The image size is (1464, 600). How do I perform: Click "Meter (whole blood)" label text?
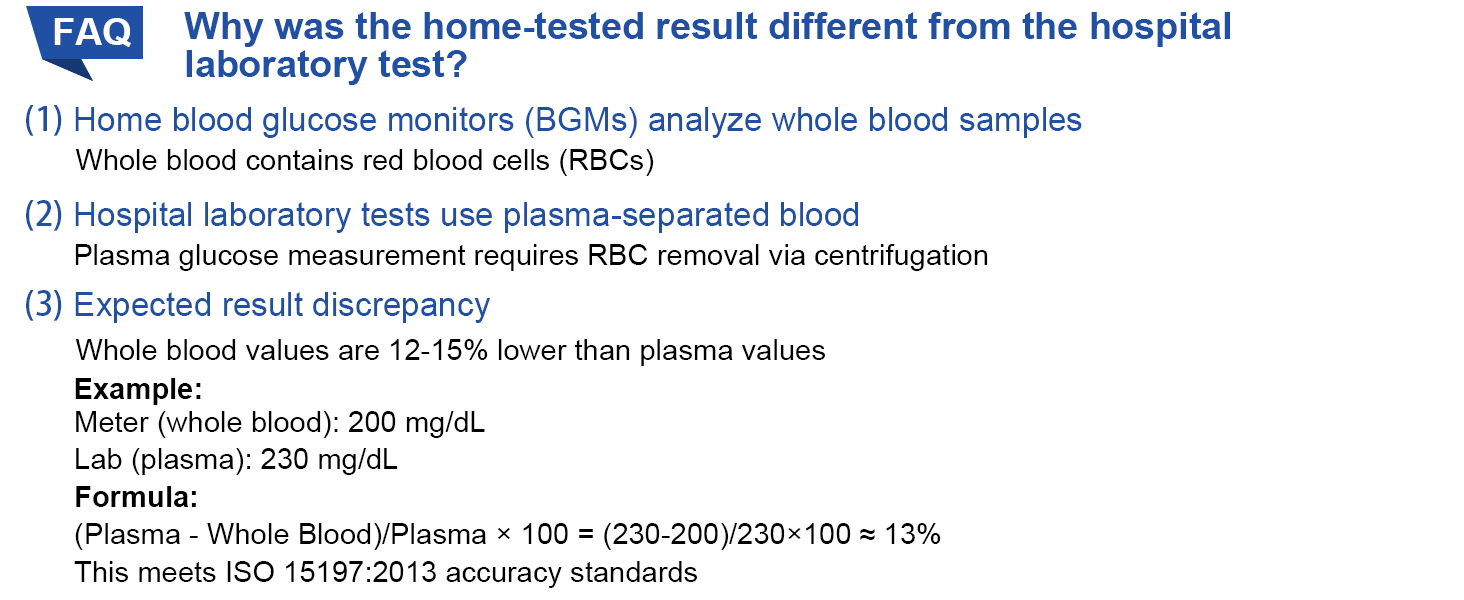pyautogui.click(x=205, y=423)
